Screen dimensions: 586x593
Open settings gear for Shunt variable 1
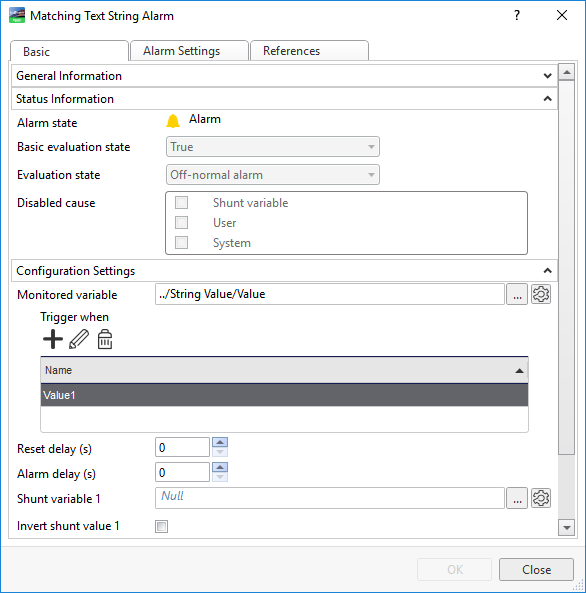[x=541, y=498]
